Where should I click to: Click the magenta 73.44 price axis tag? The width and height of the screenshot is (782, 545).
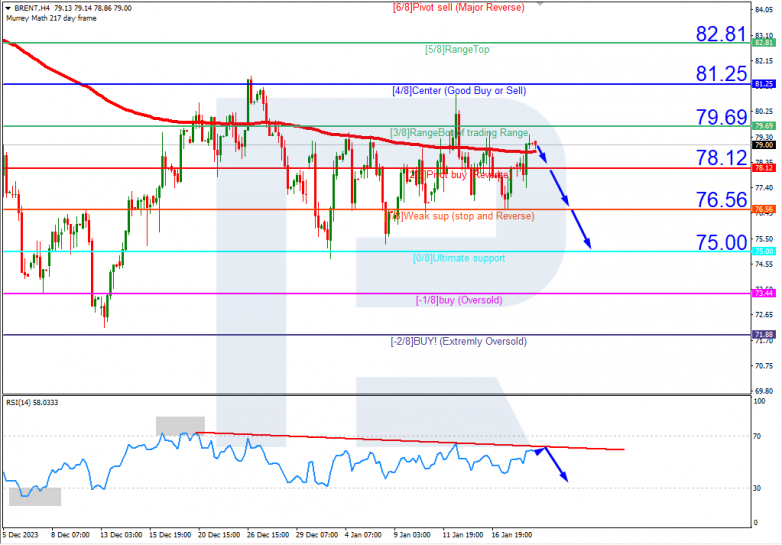click(x=764, y=293)
